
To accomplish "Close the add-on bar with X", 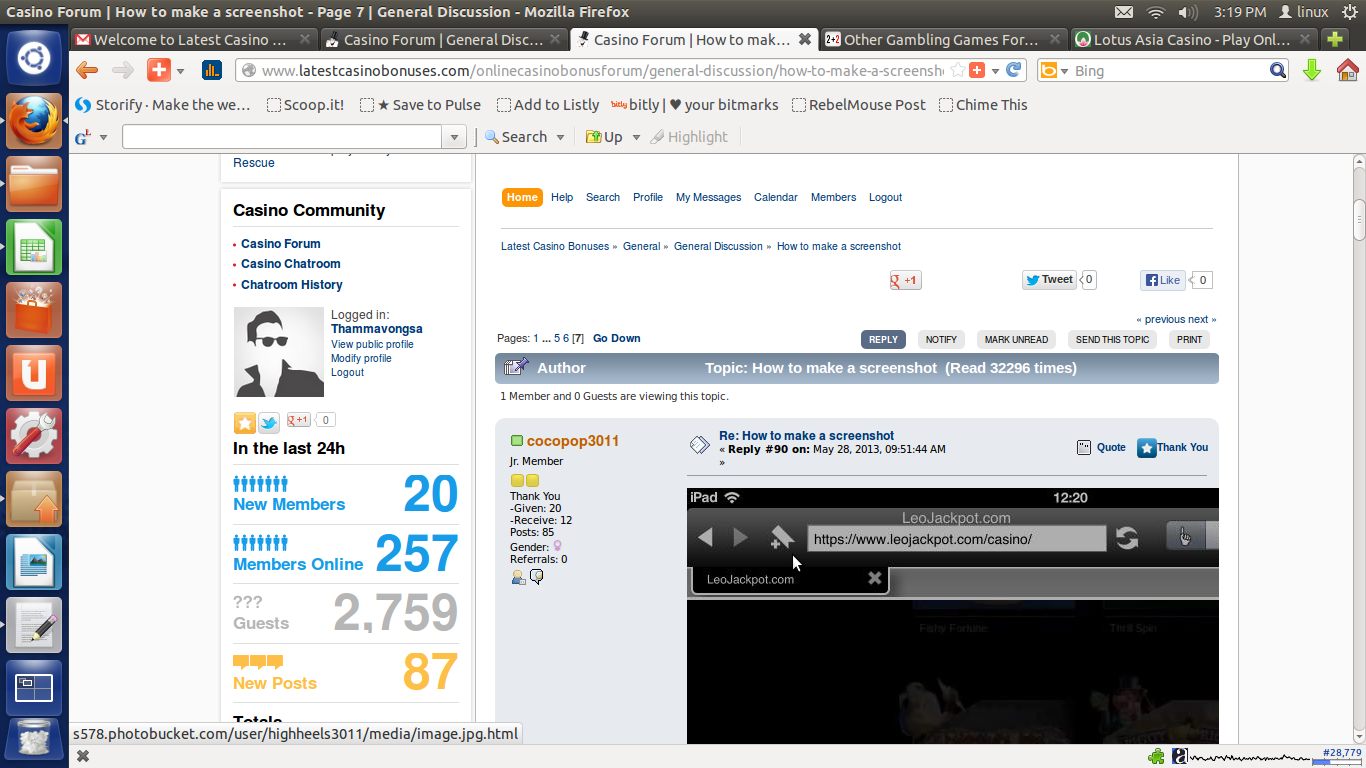I will click(83, 756).
